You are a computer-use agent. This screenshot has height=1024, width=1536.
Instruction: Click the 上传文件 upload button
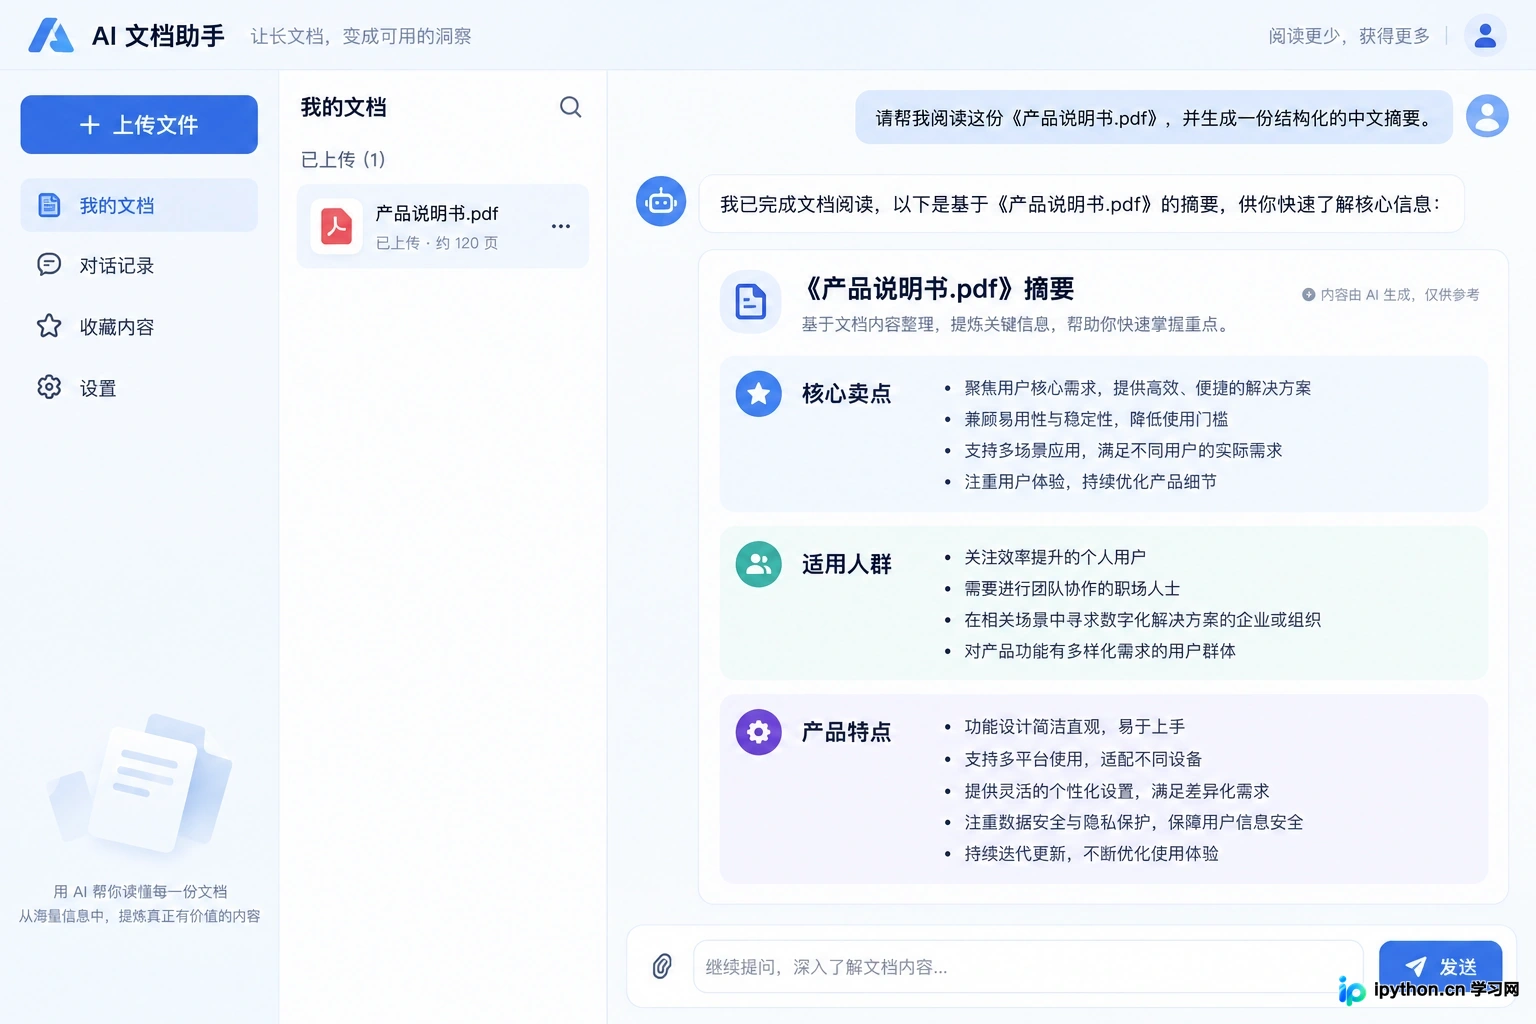(x=139, y=124)
